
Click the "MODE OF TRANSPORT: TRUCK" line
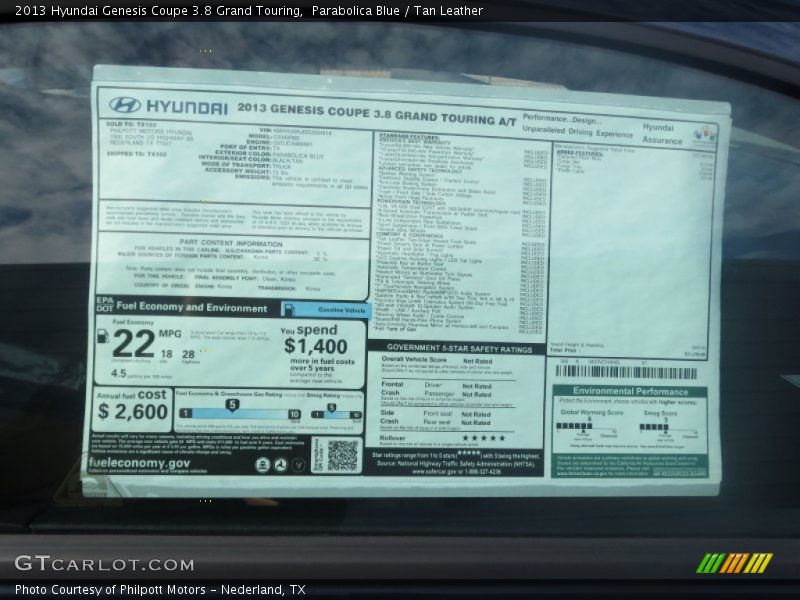click(246, 165)
